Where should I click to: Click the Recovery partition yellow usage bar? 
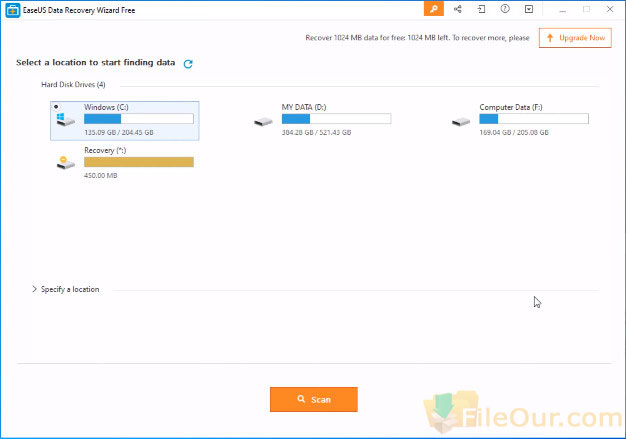tap(139, 162)
